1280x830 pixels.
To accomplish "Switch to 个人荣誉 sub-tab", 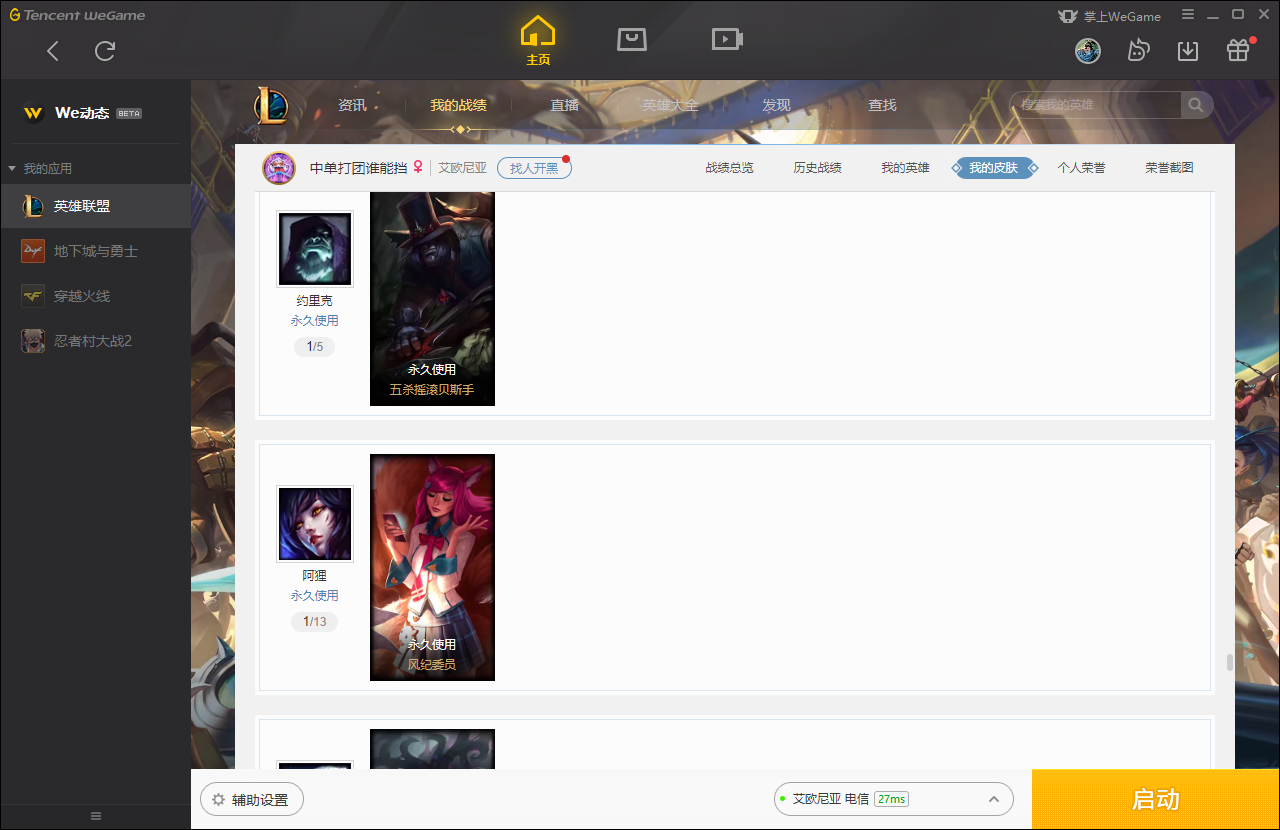I will [x=1081, y=168].
